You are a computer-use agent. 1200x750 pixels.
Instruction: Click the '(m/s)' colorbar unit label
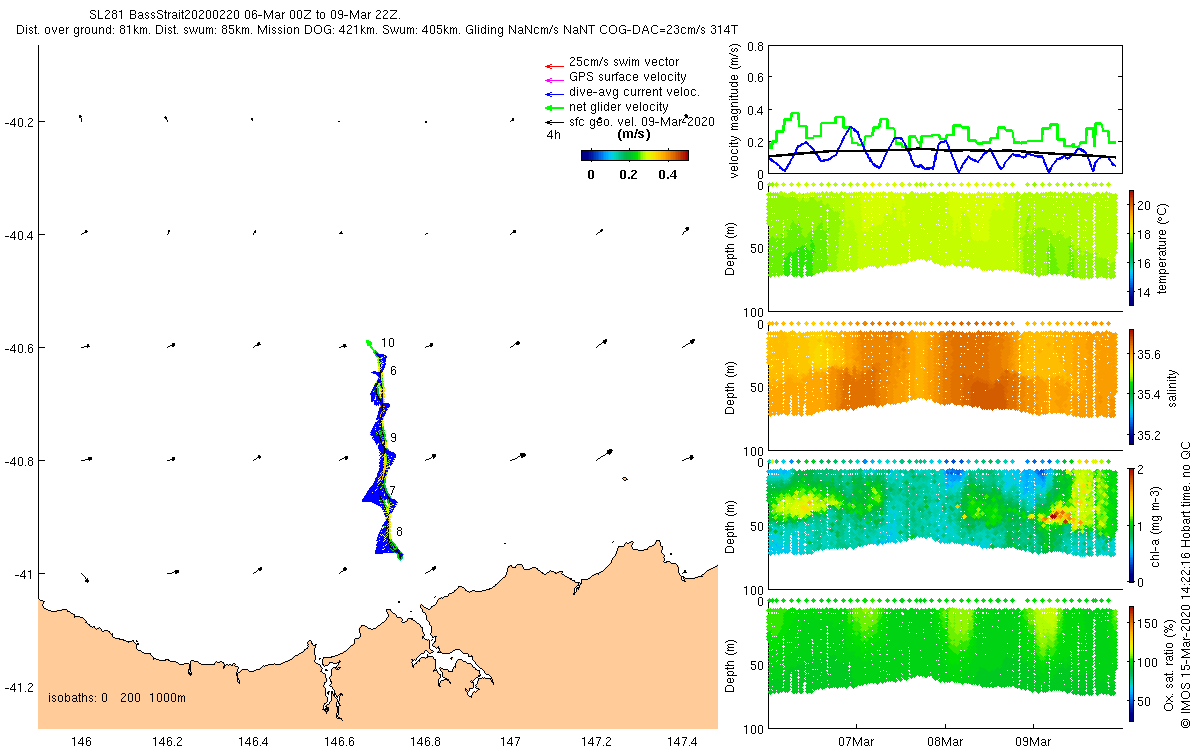pyautogui.click(x=634, y=135)
